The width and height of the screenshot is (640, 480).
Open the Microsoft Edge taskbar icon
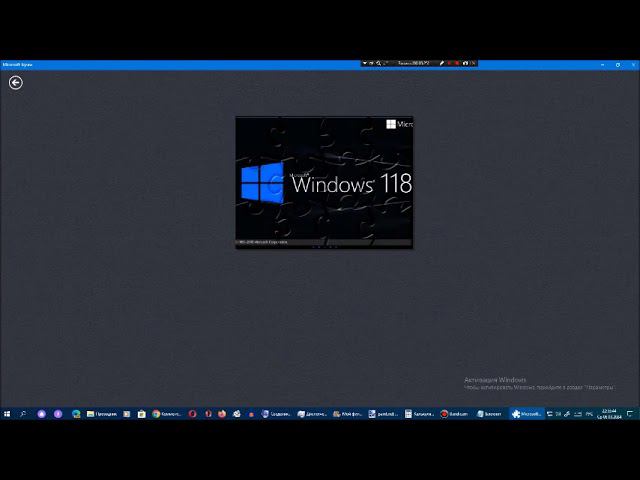tap(76, 414)
